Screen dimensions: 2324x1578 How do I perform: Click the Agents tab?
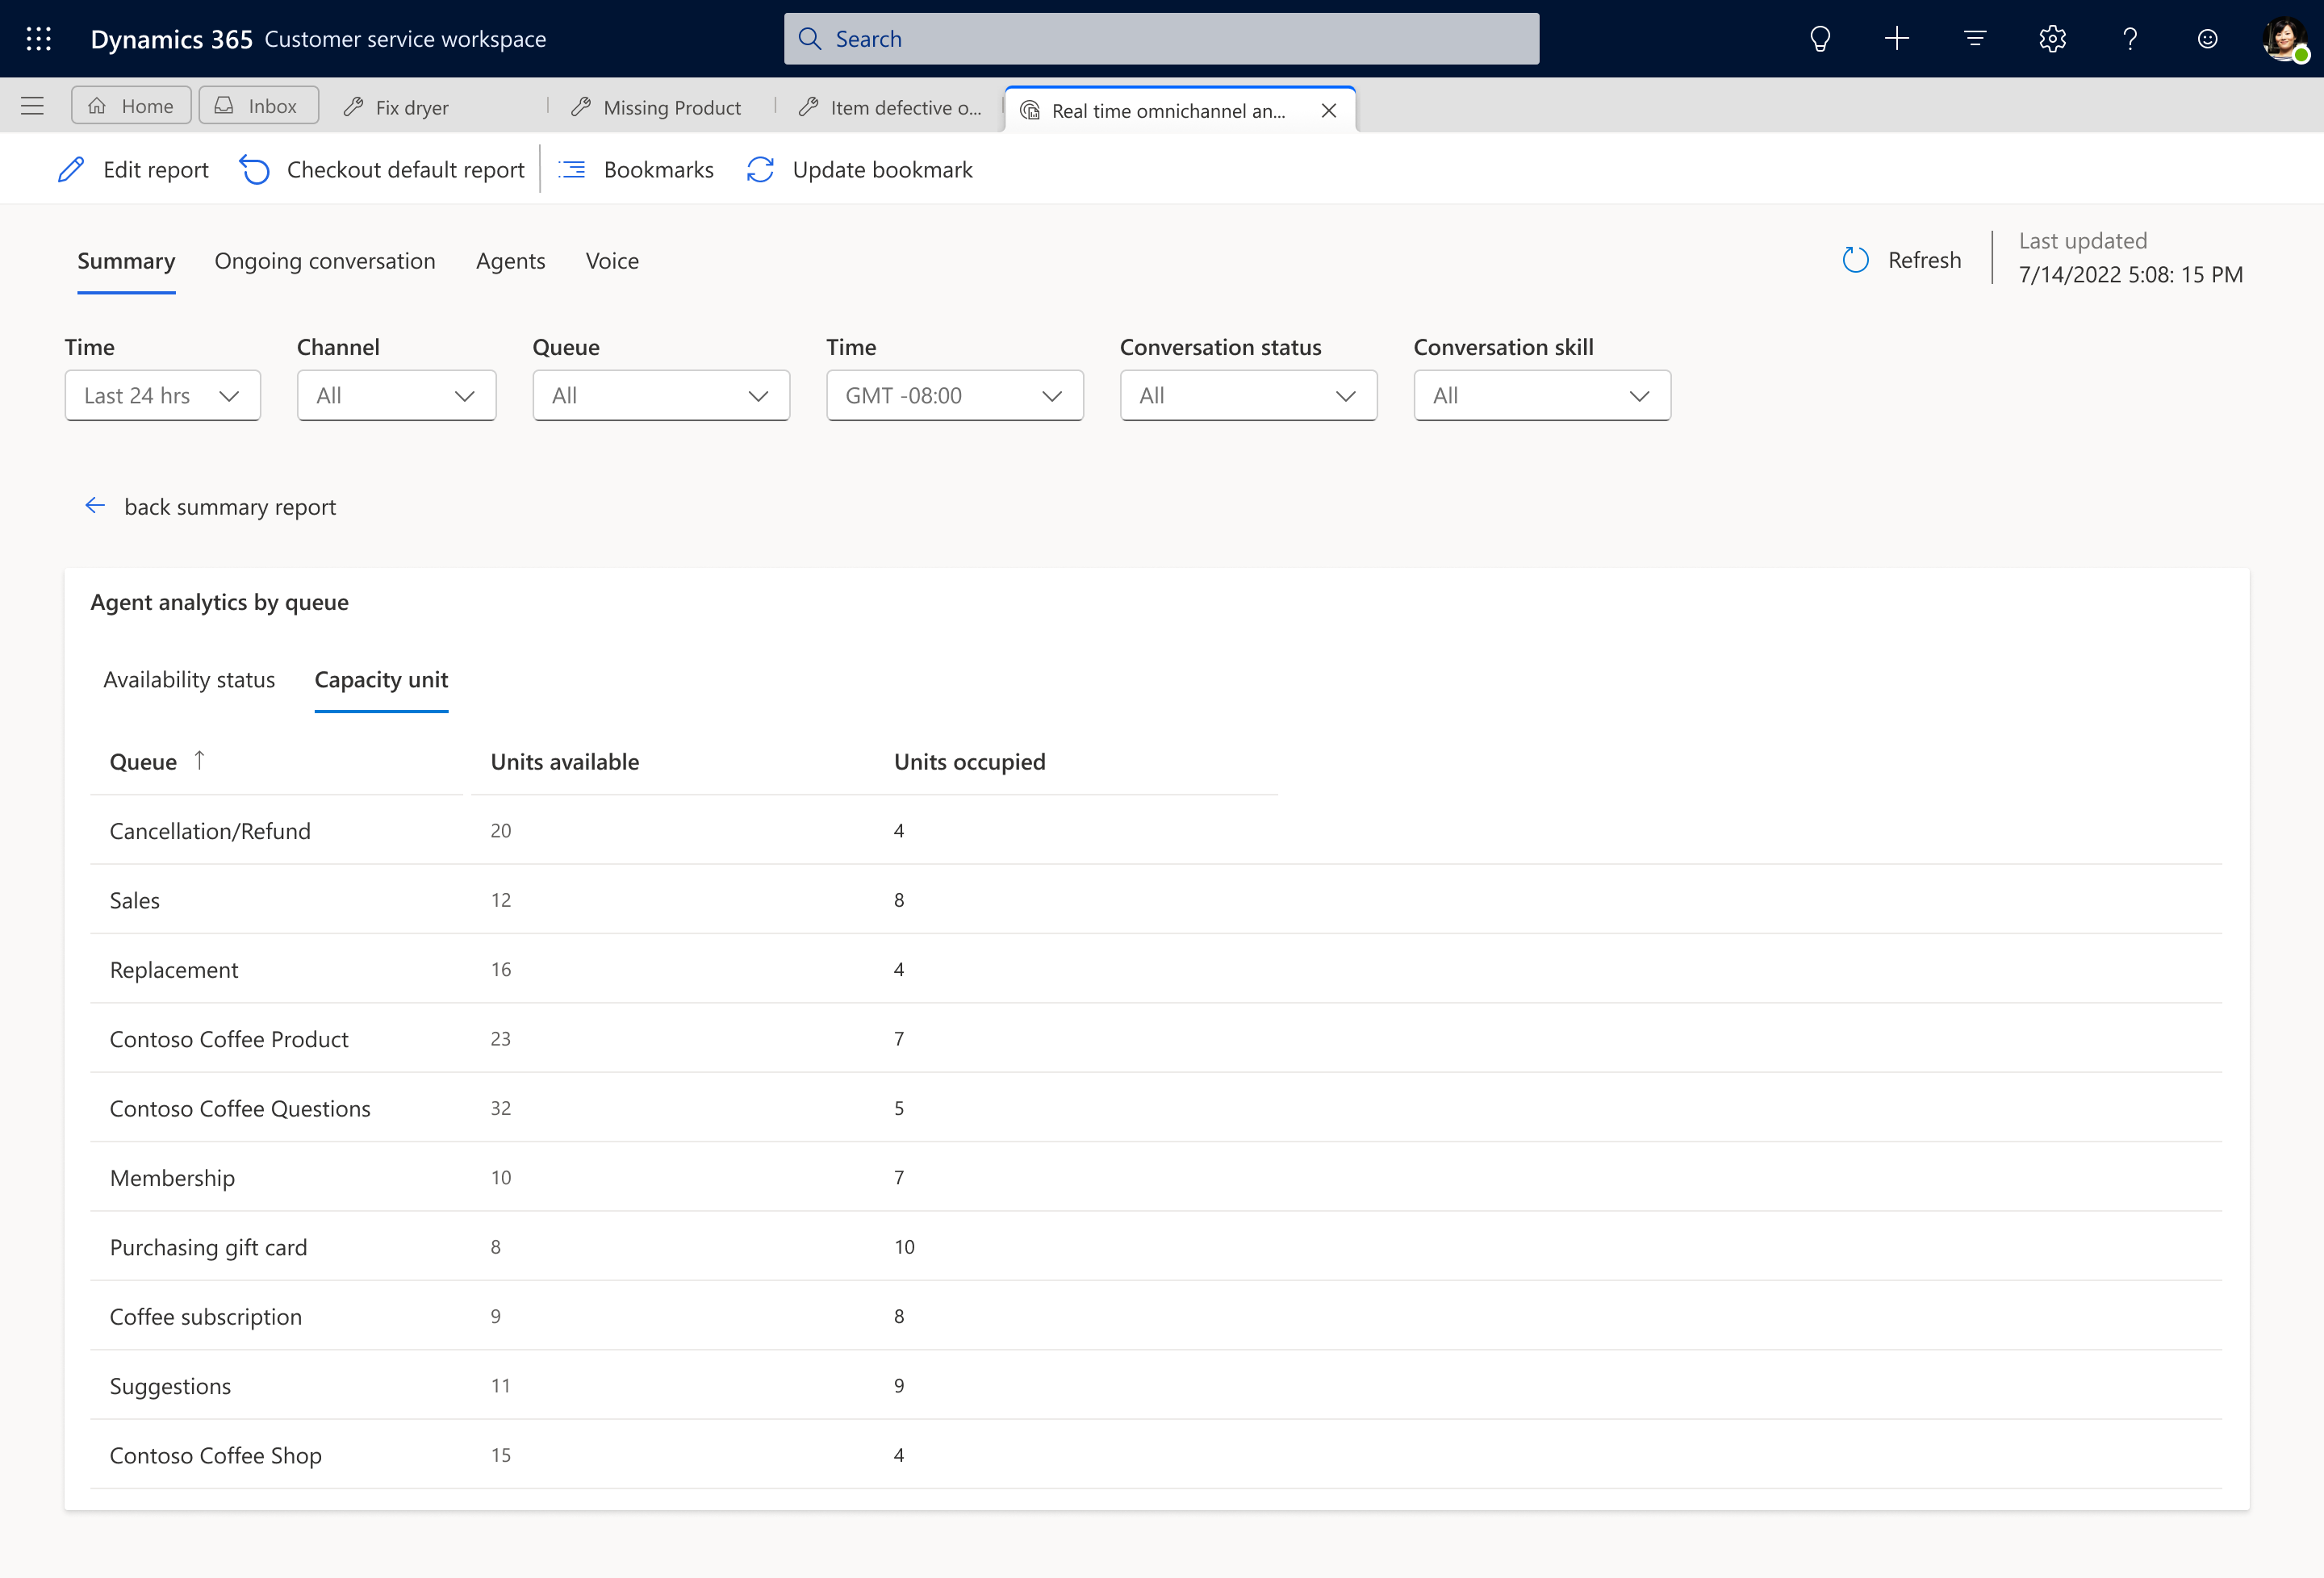[x=511, y=259]
